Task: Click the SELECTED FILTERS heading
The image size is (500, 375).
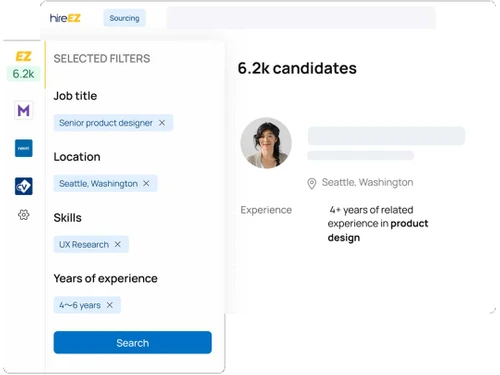Action: (x=102, y=59)
